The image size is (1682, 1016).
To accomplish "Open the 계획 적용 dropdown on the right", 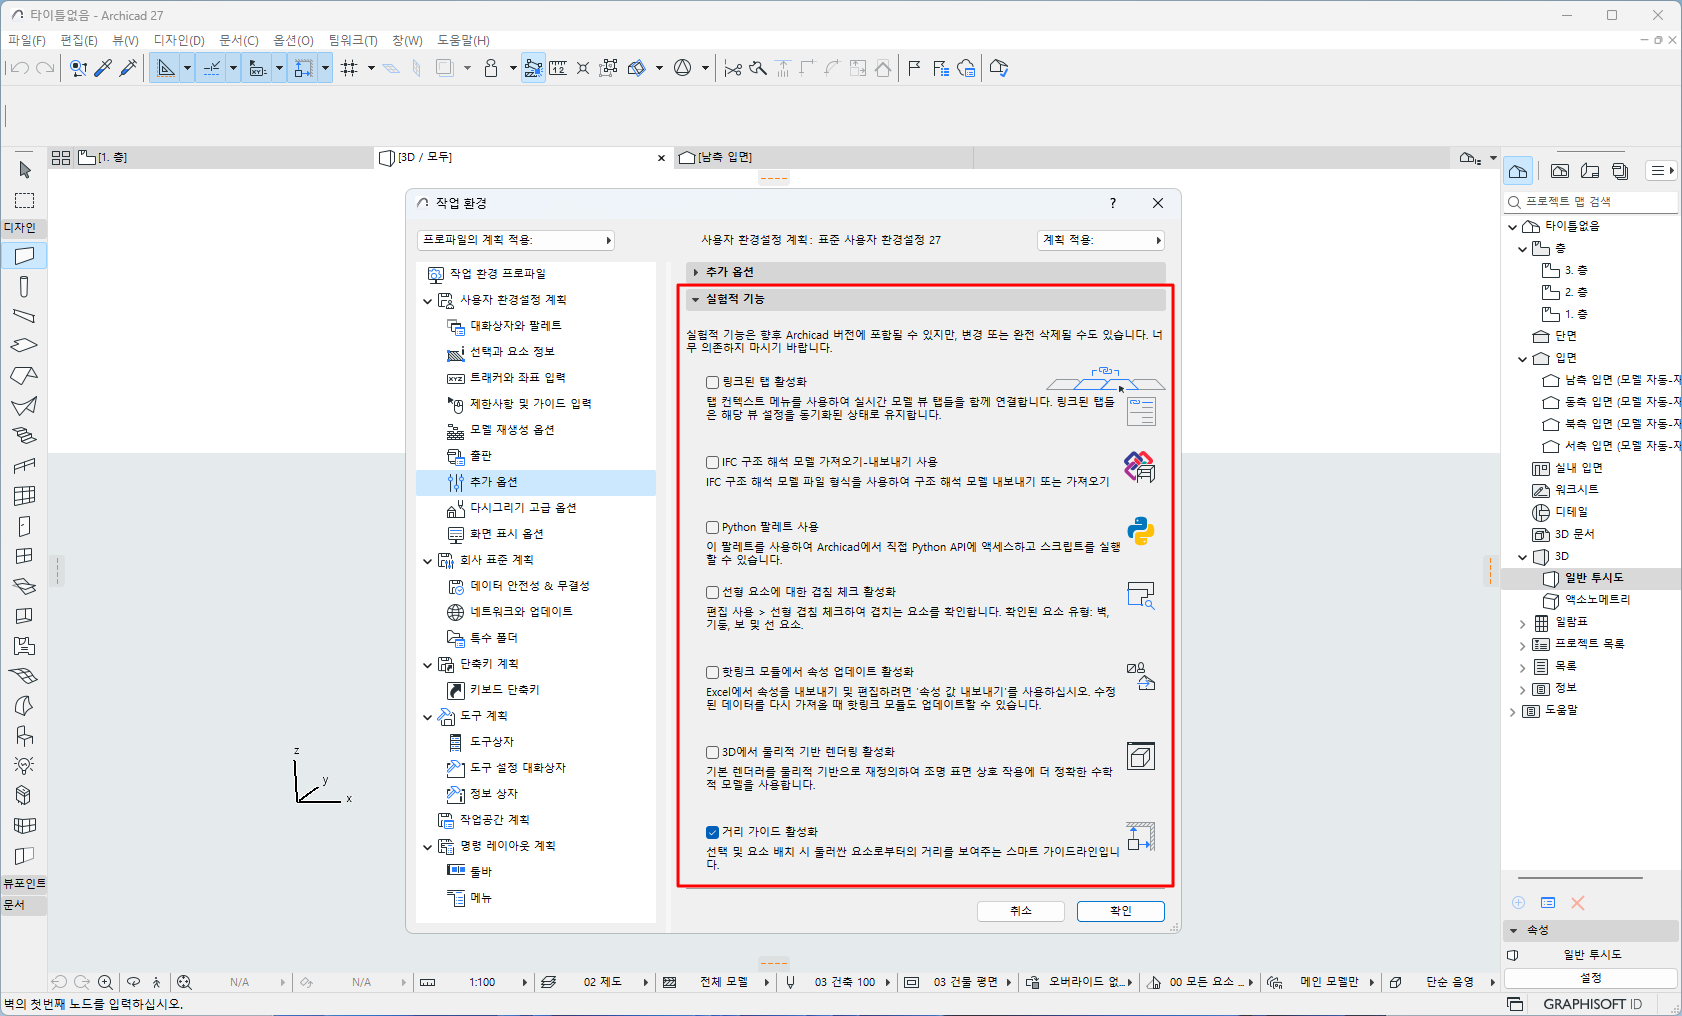I will click(x=1101, y=240).
